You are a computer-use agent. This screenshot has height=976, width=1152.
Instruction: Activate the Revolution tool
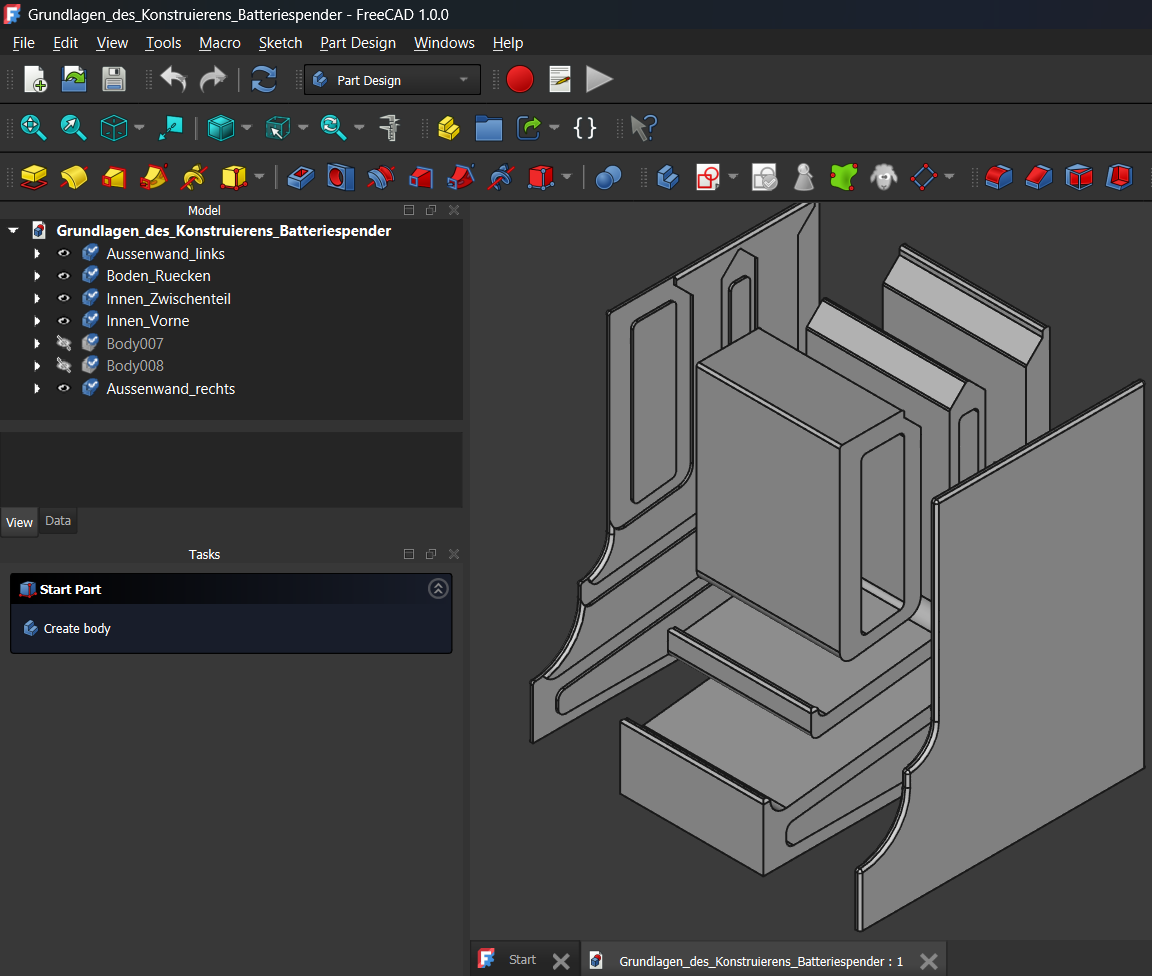[73, 177]
